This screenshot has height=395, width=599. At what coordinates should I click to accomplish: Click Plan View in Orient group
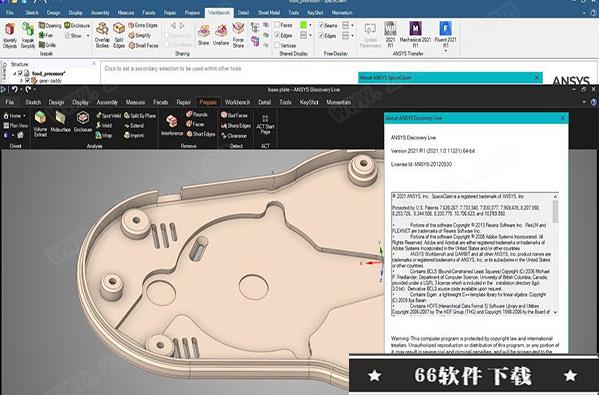pos(15,125)
